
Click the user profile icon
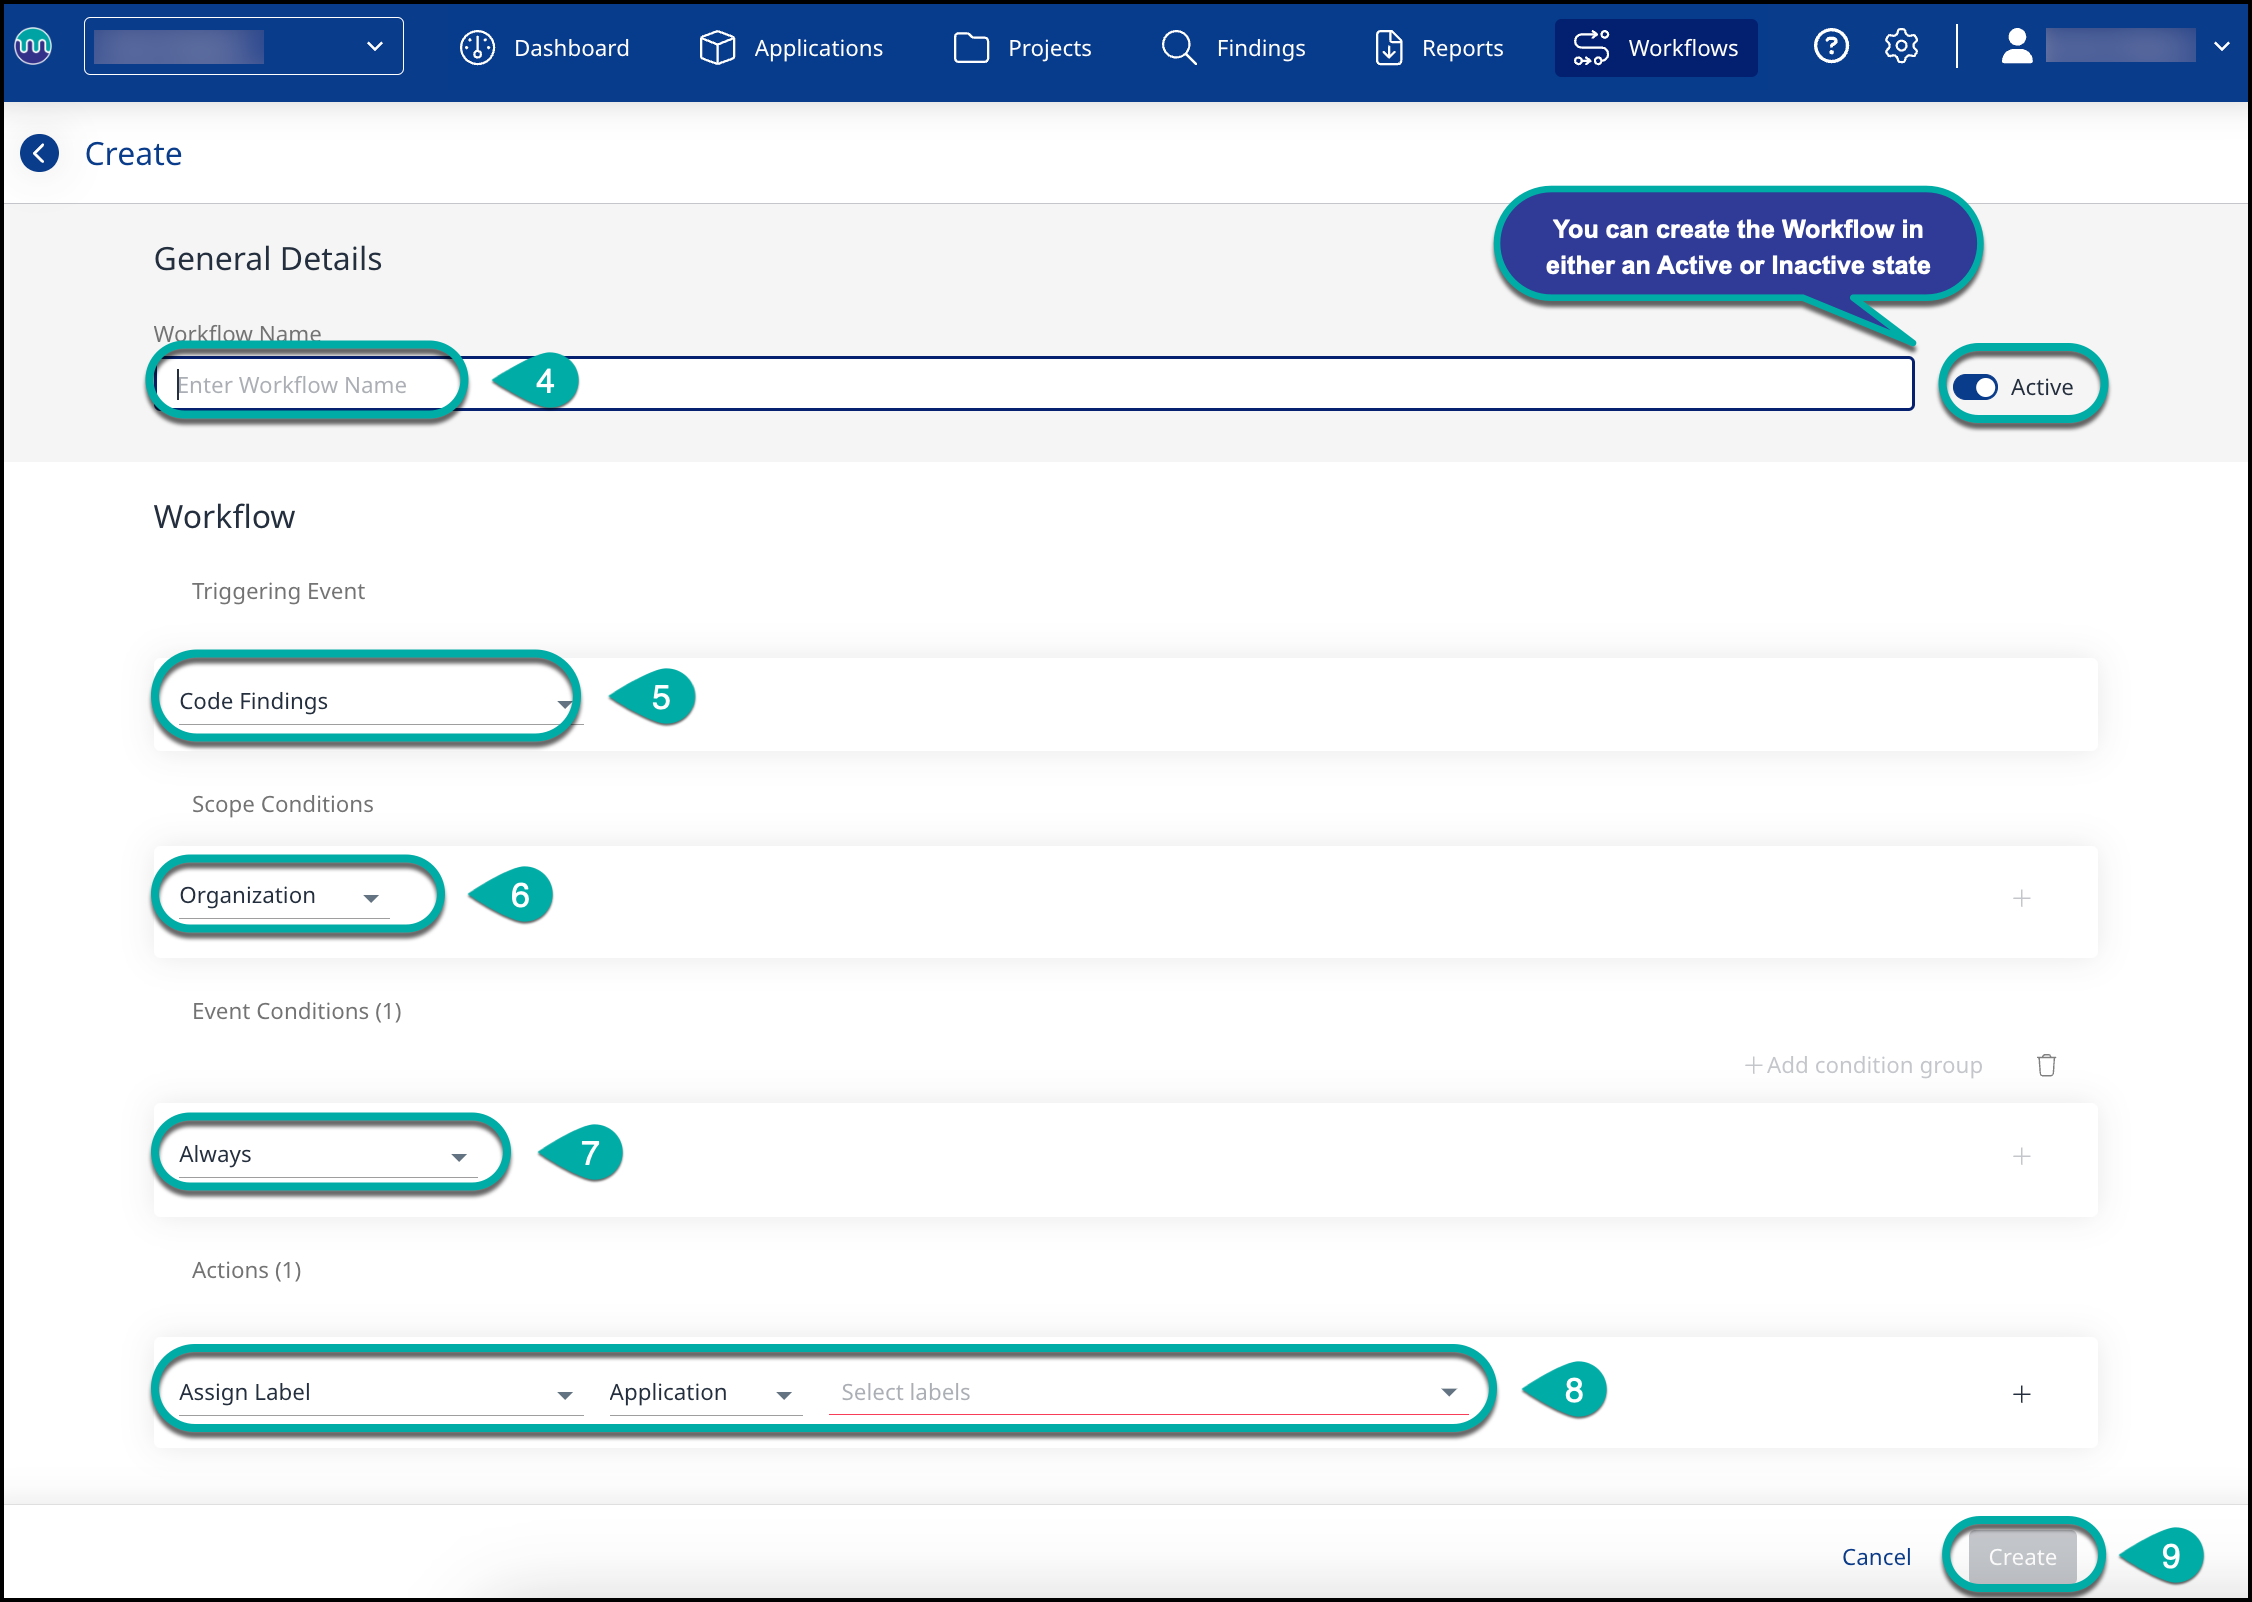2017,47
